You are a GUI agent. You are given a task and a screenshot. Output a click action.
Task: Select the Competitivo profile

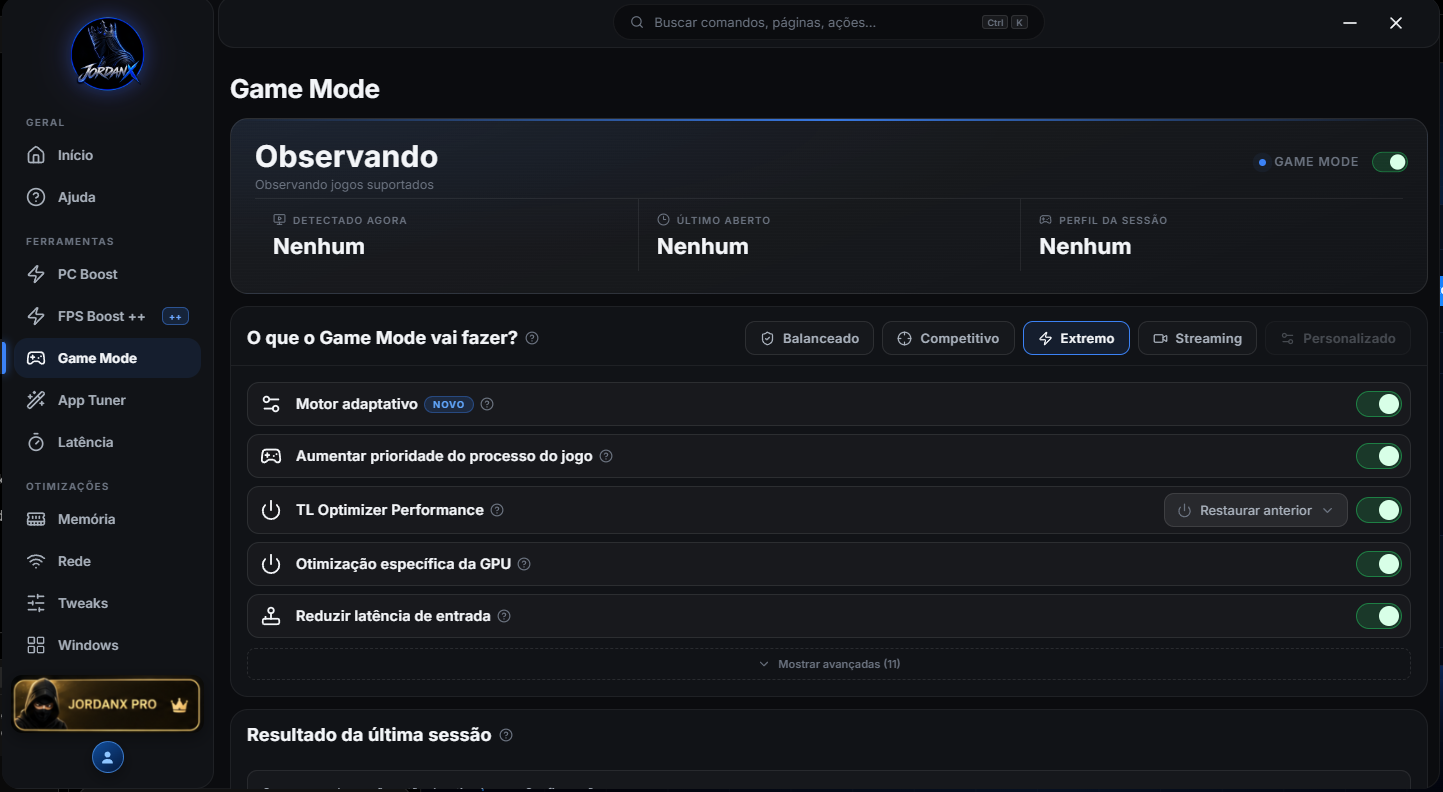[948, 338]
